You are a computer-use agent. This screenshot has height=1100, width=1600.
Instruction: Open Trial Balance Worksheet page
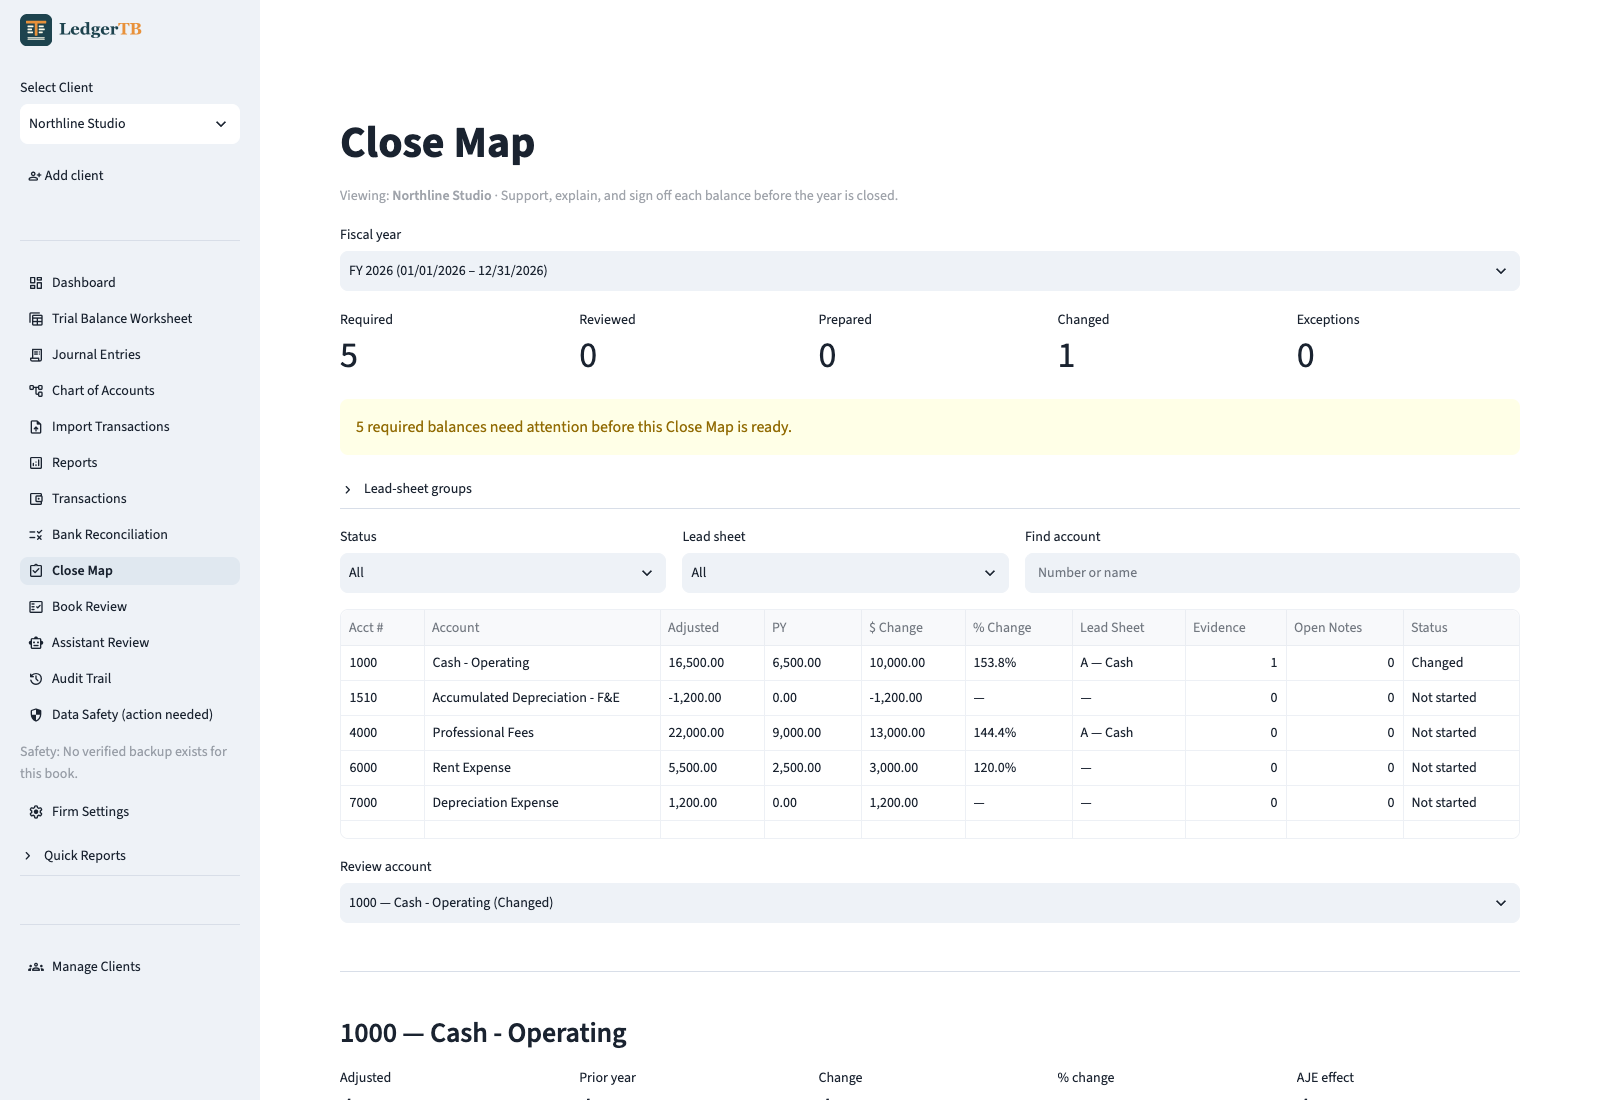tap(130, 319)
